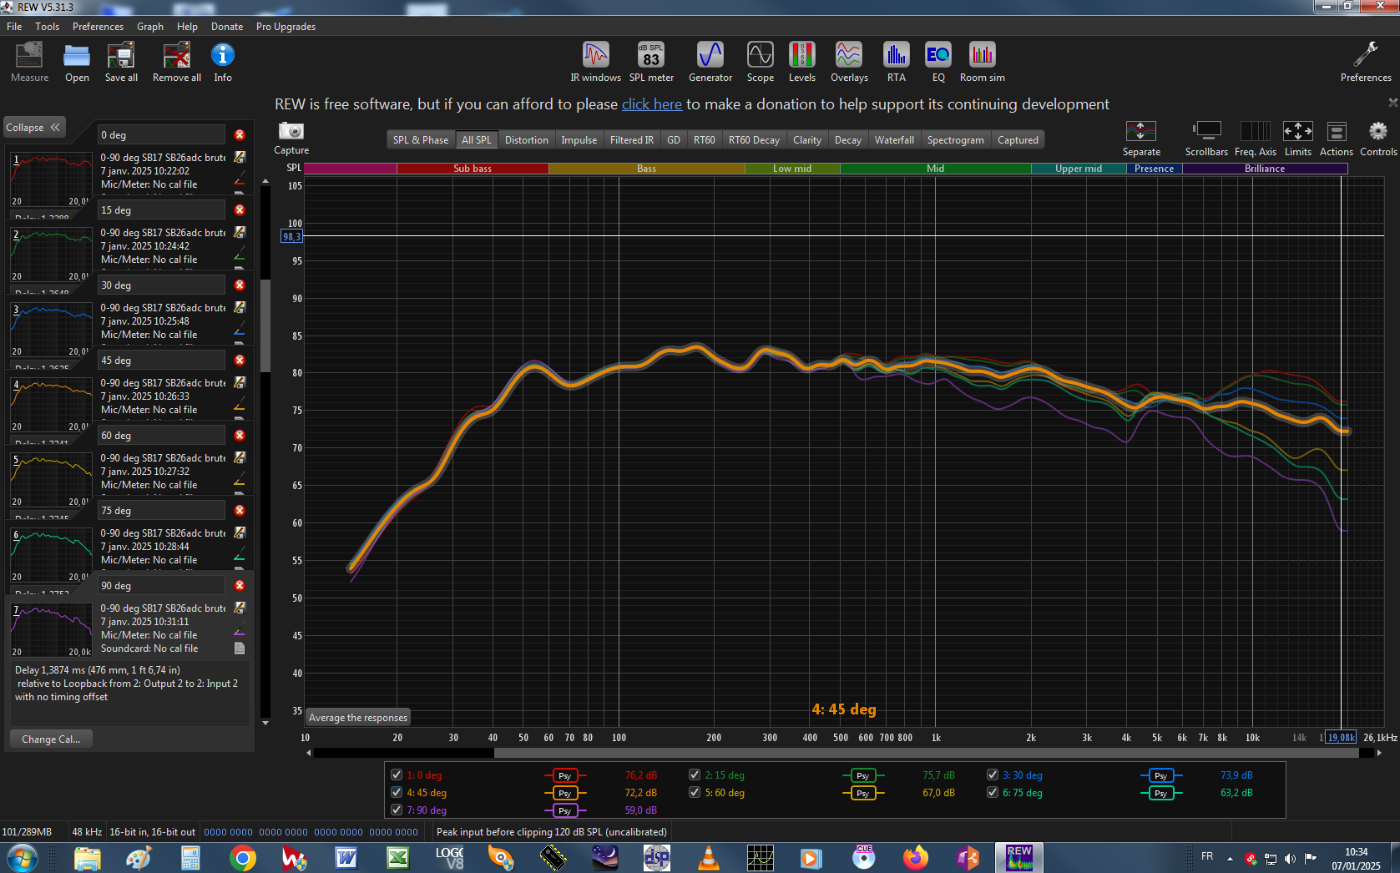Follow the 'click here' donation link

[x=652, y=104]
